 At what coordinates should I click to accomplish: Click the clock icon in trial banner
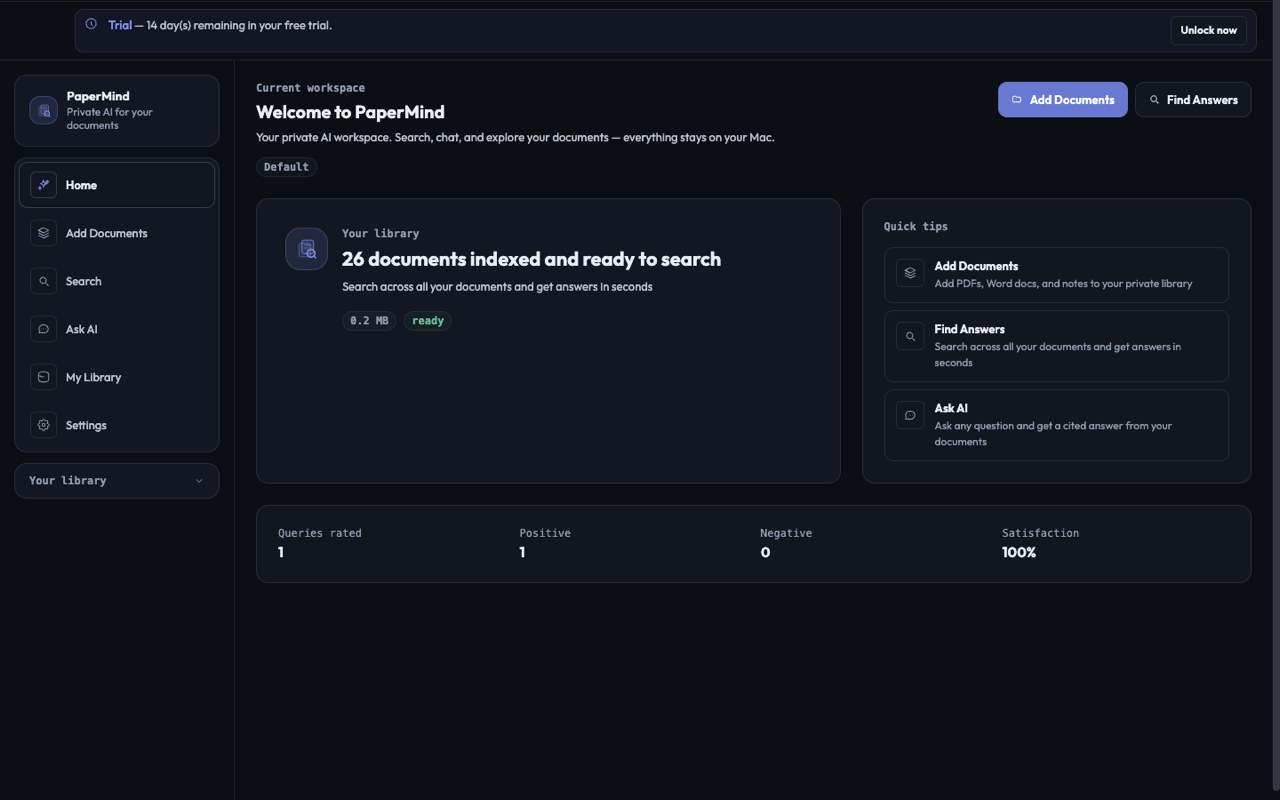[91, 24]
